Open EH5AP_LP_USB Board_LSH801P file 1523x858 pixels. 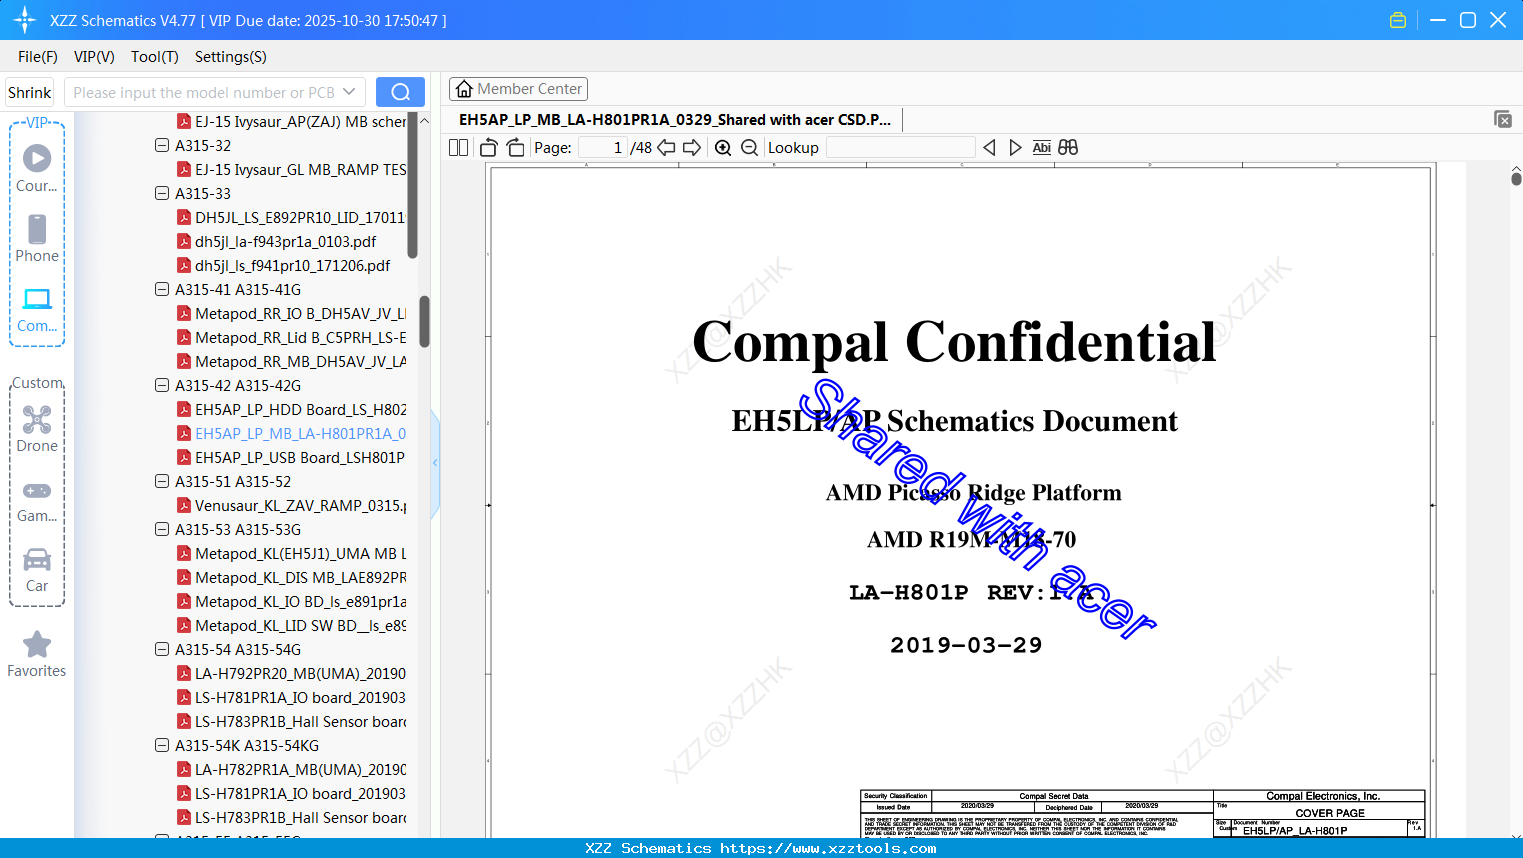point(292,457)
